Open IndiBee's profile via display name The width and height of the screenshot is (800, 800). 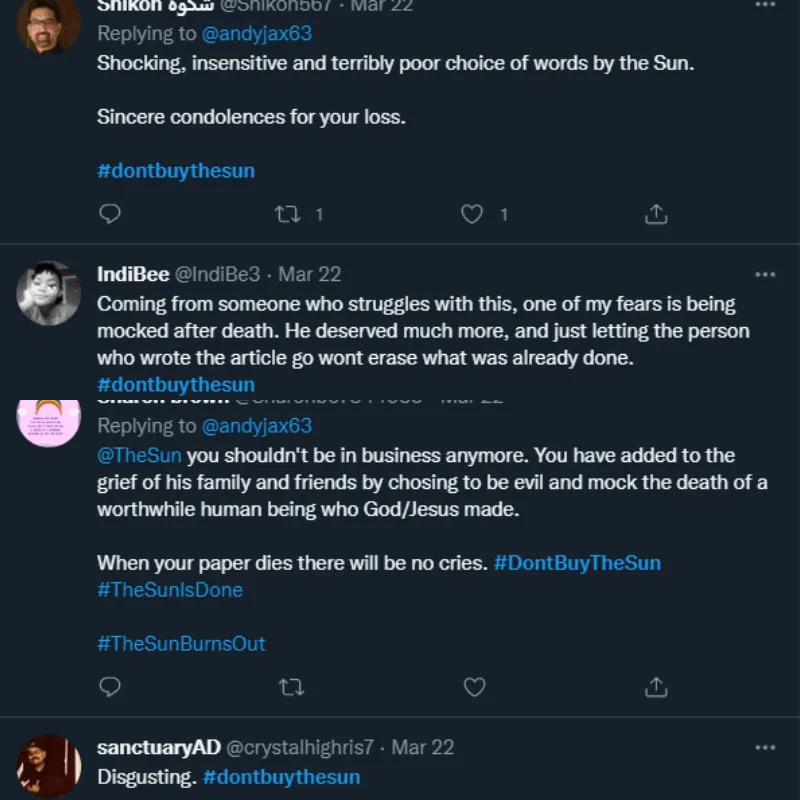(x=132, y=275)
